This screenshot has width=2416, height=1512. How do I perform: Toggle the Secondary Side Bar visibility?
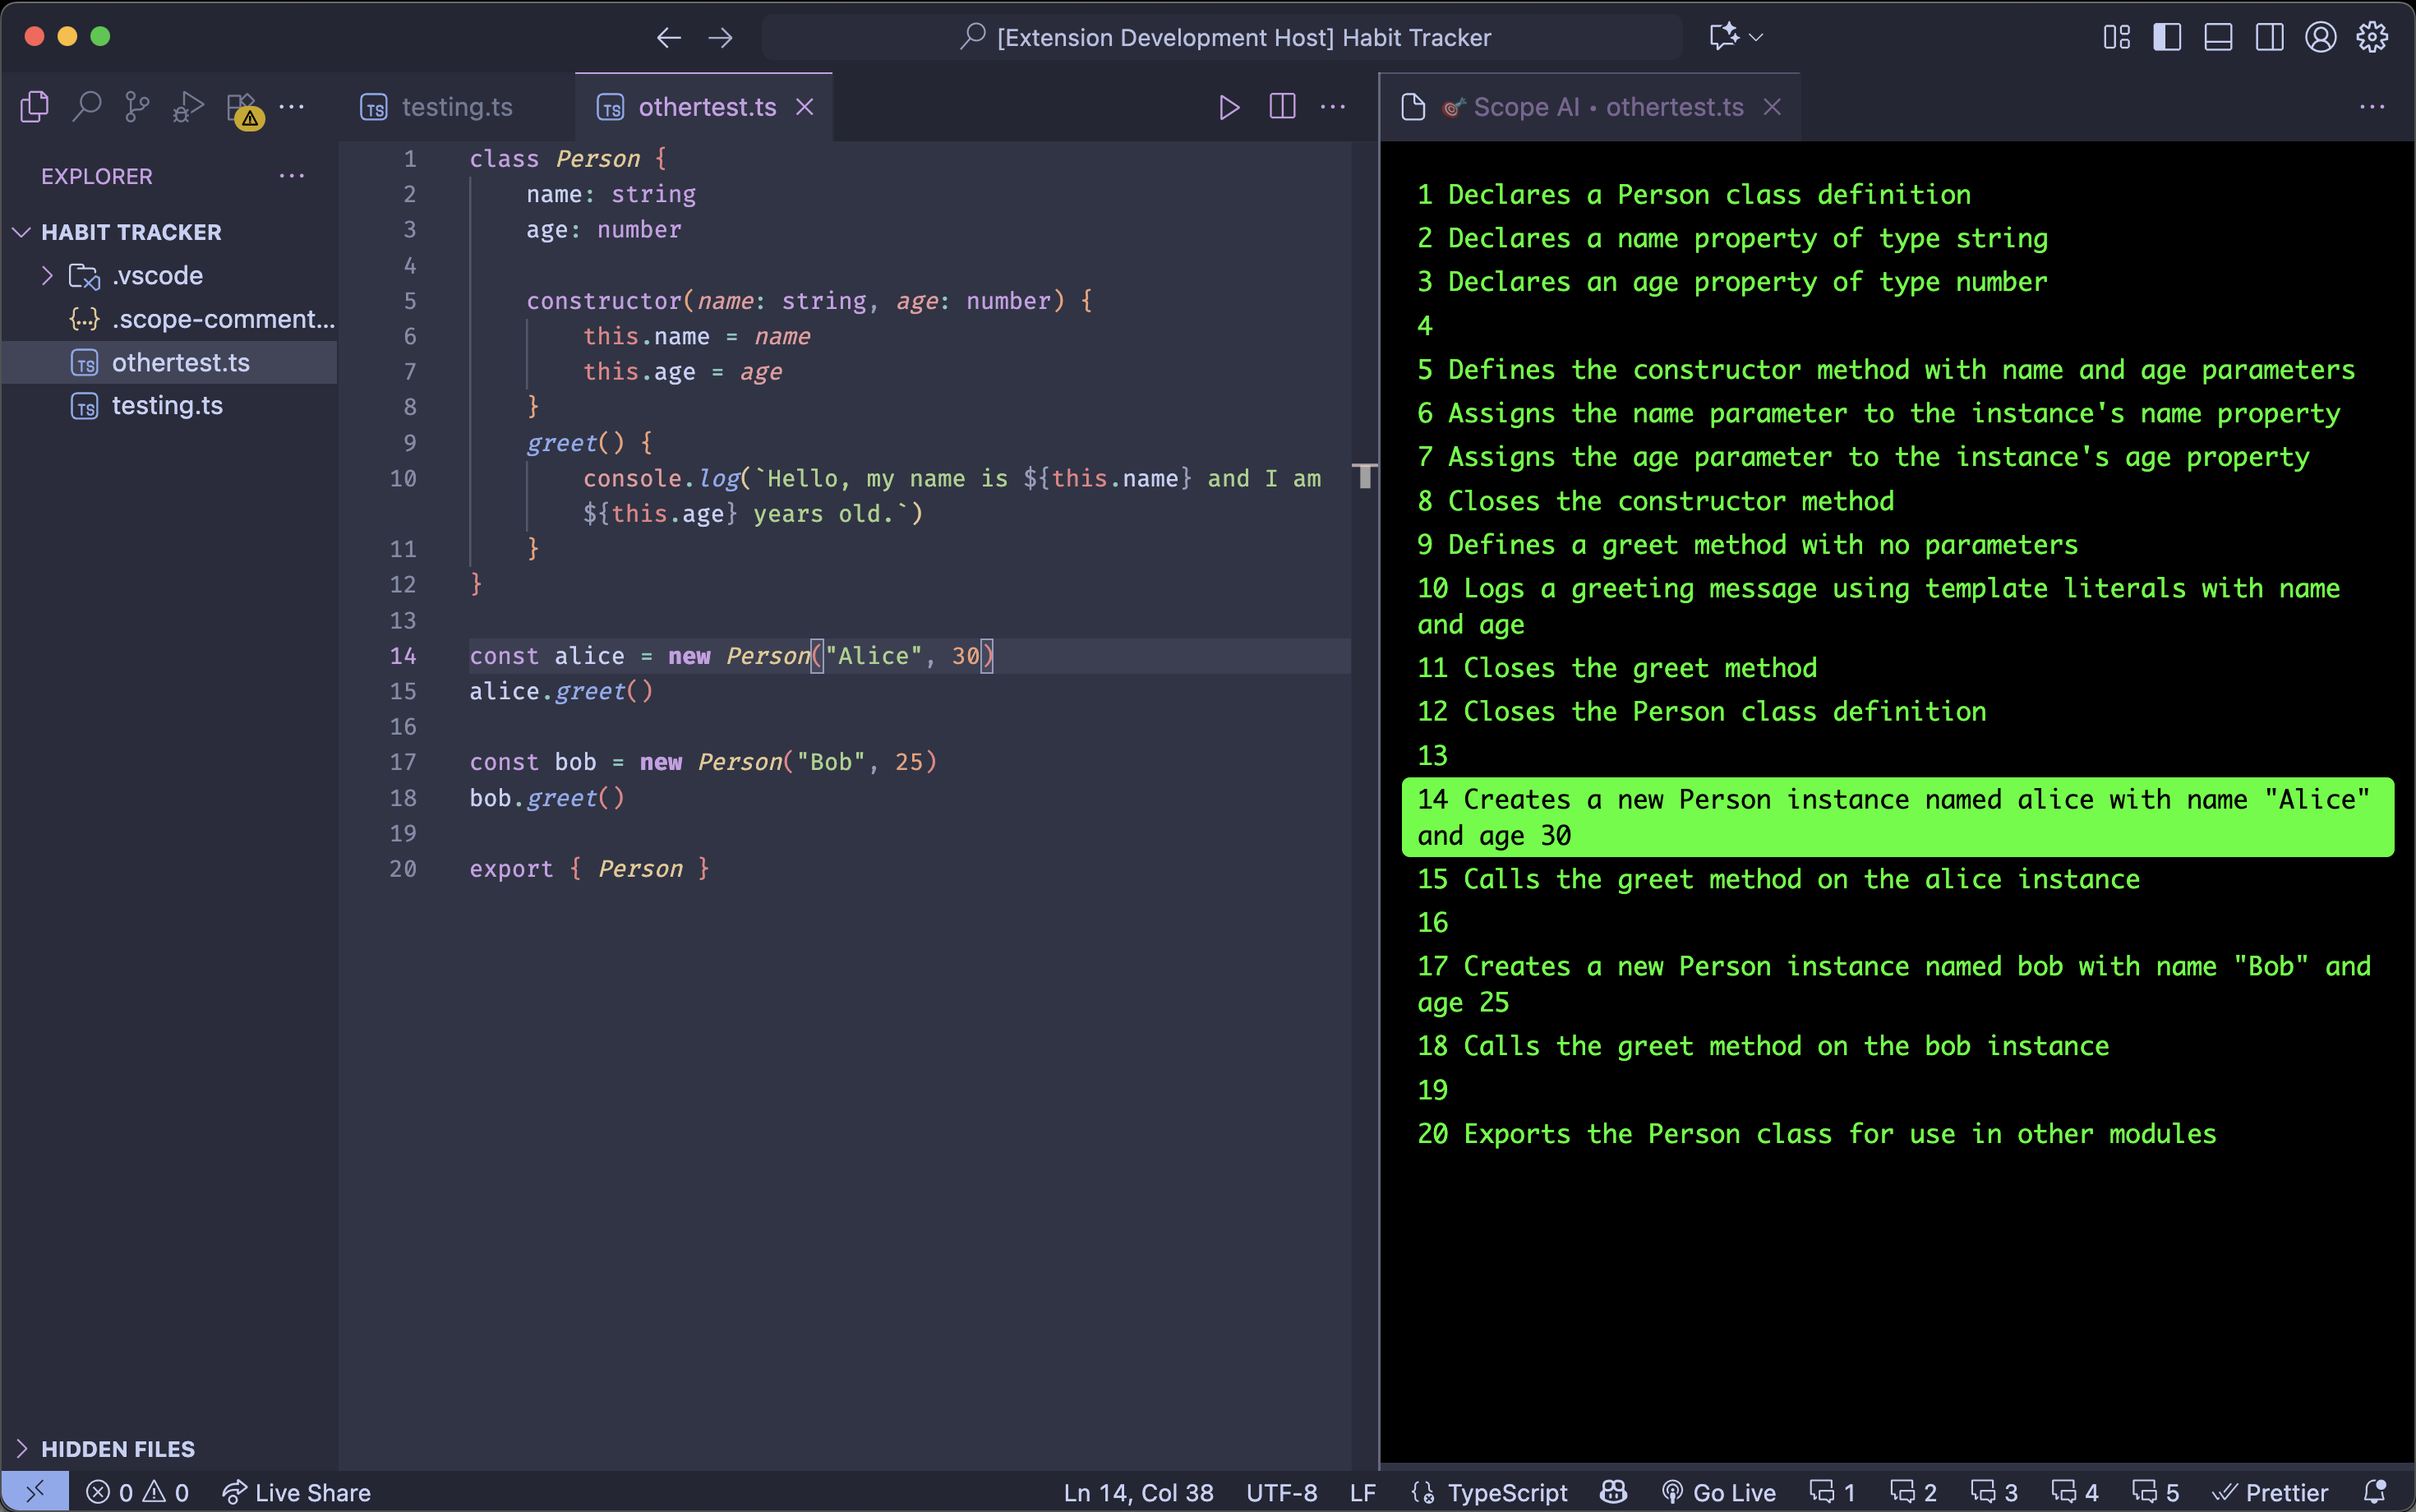(x=2269, y=37)
